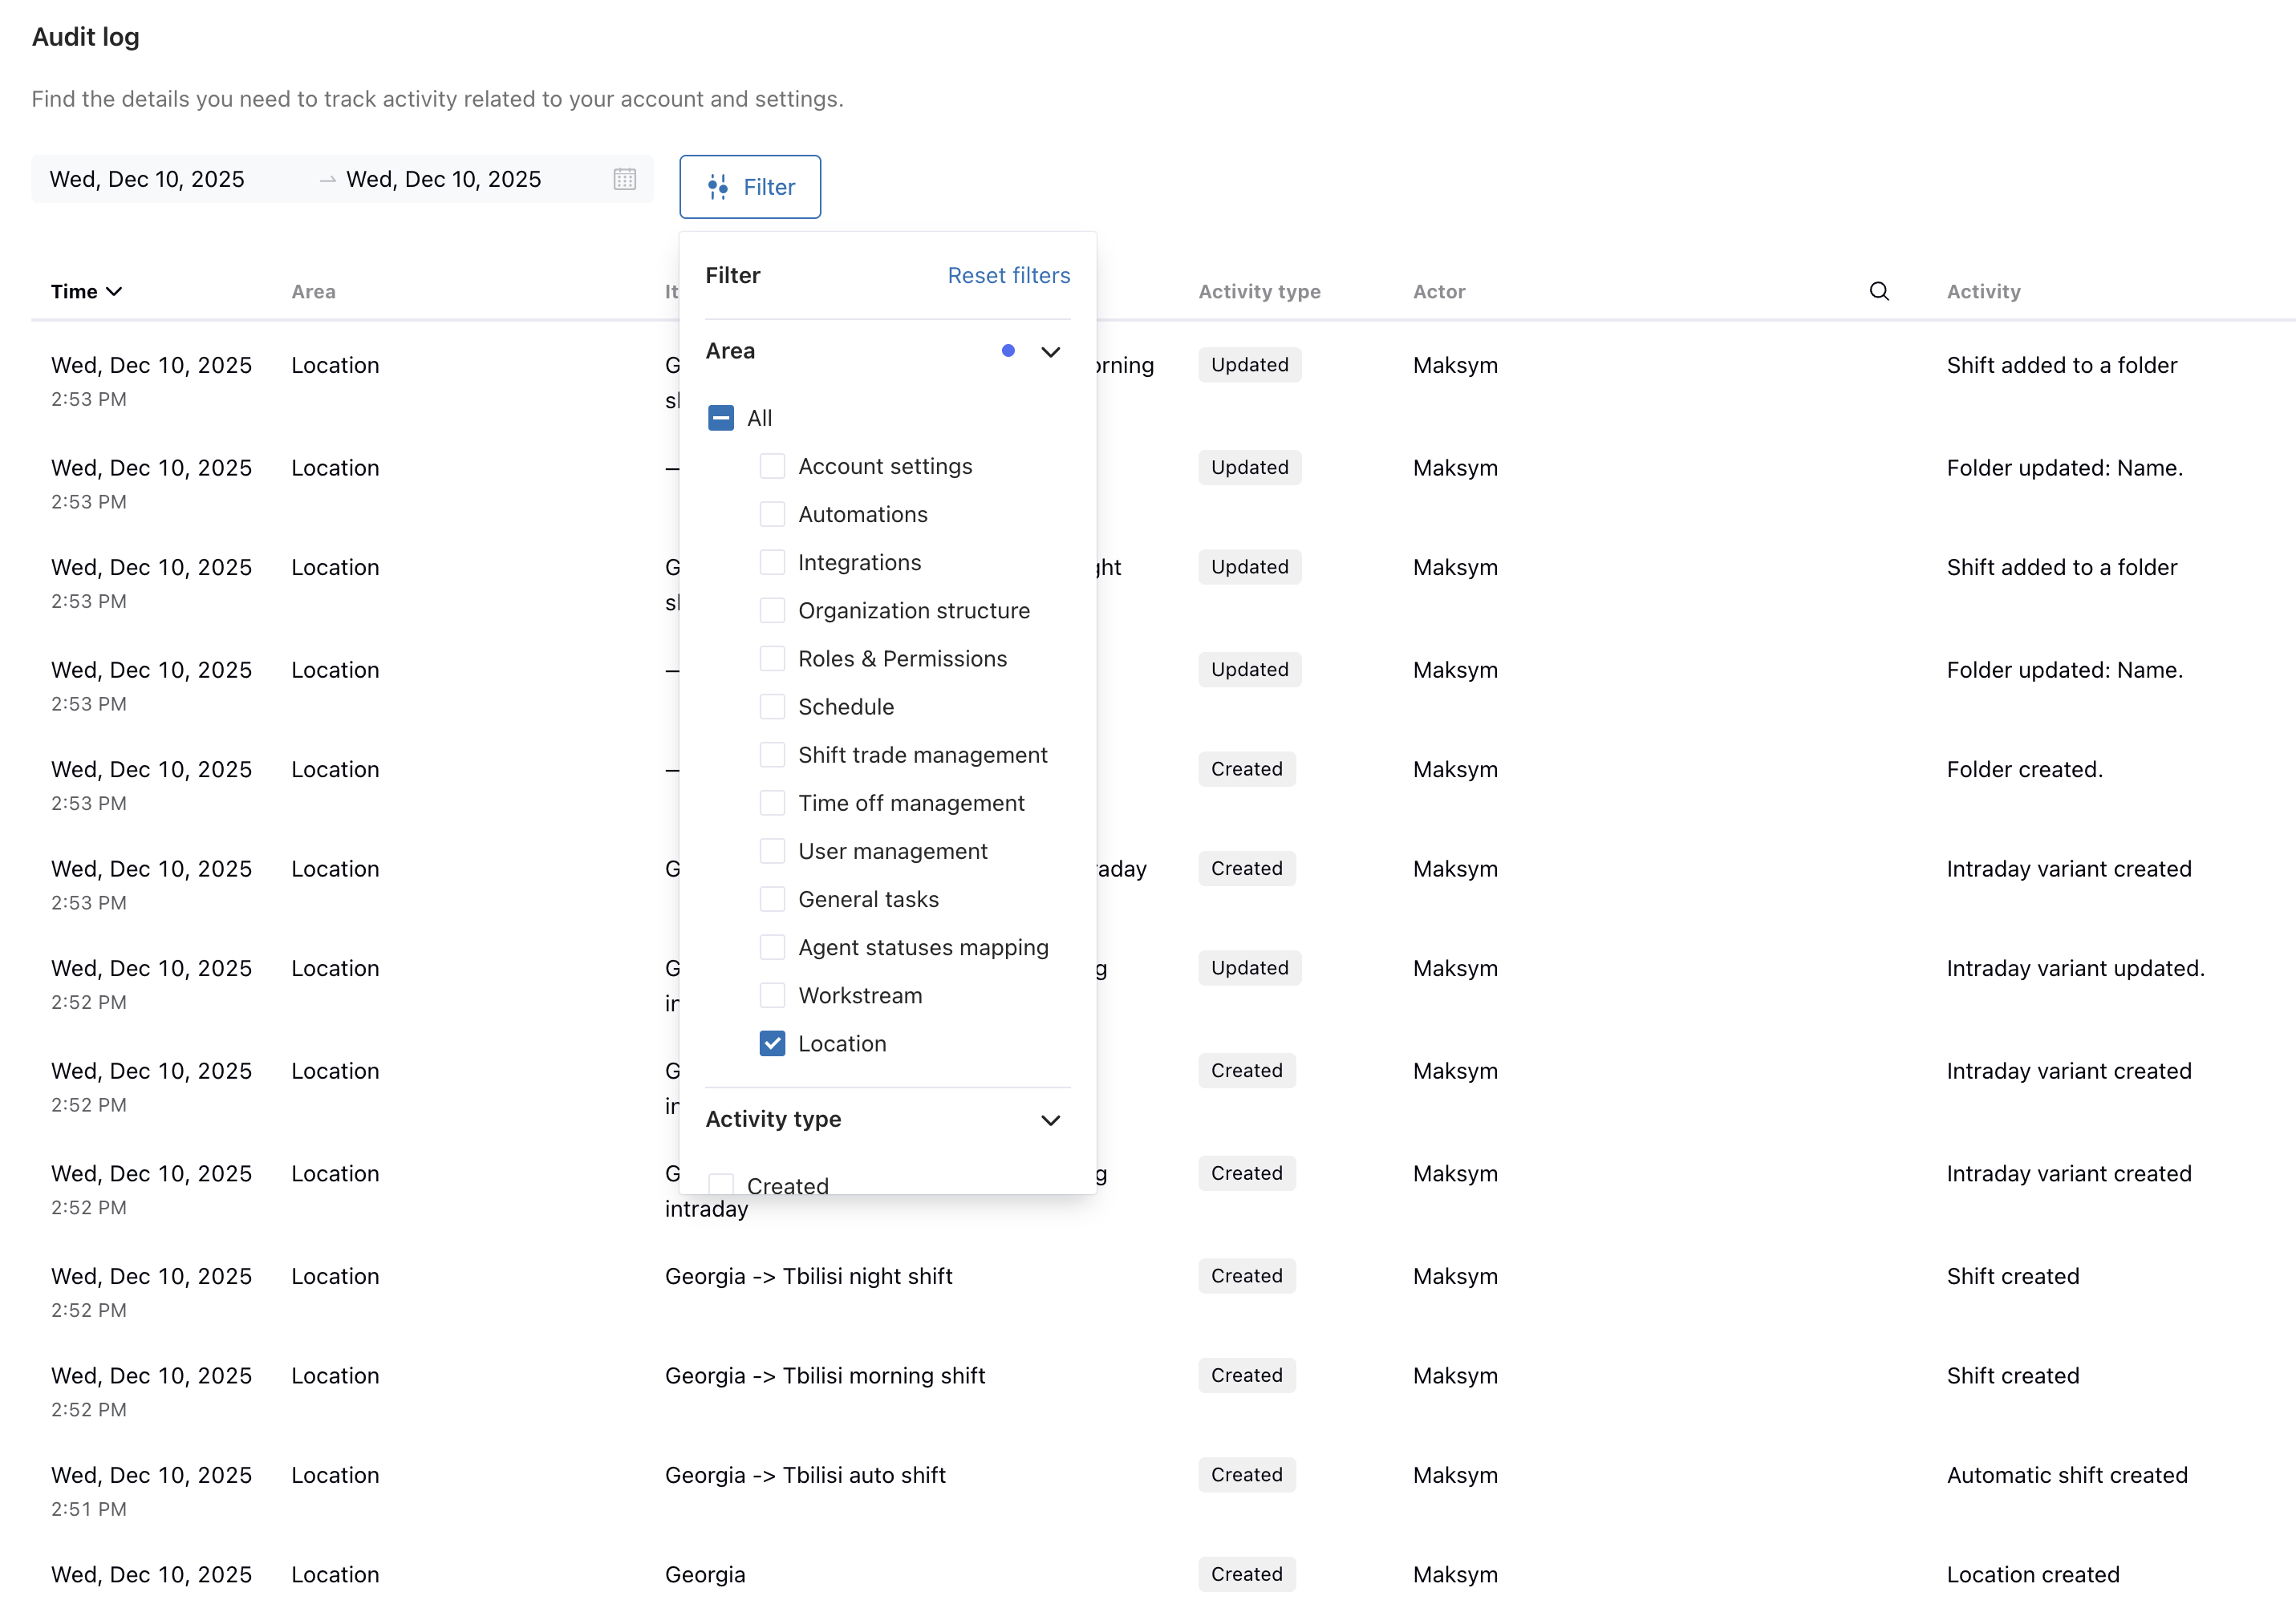Open the calendar date picker icon
Viewport: 2296px width, 1600px height.
click(x=624, y=179)
